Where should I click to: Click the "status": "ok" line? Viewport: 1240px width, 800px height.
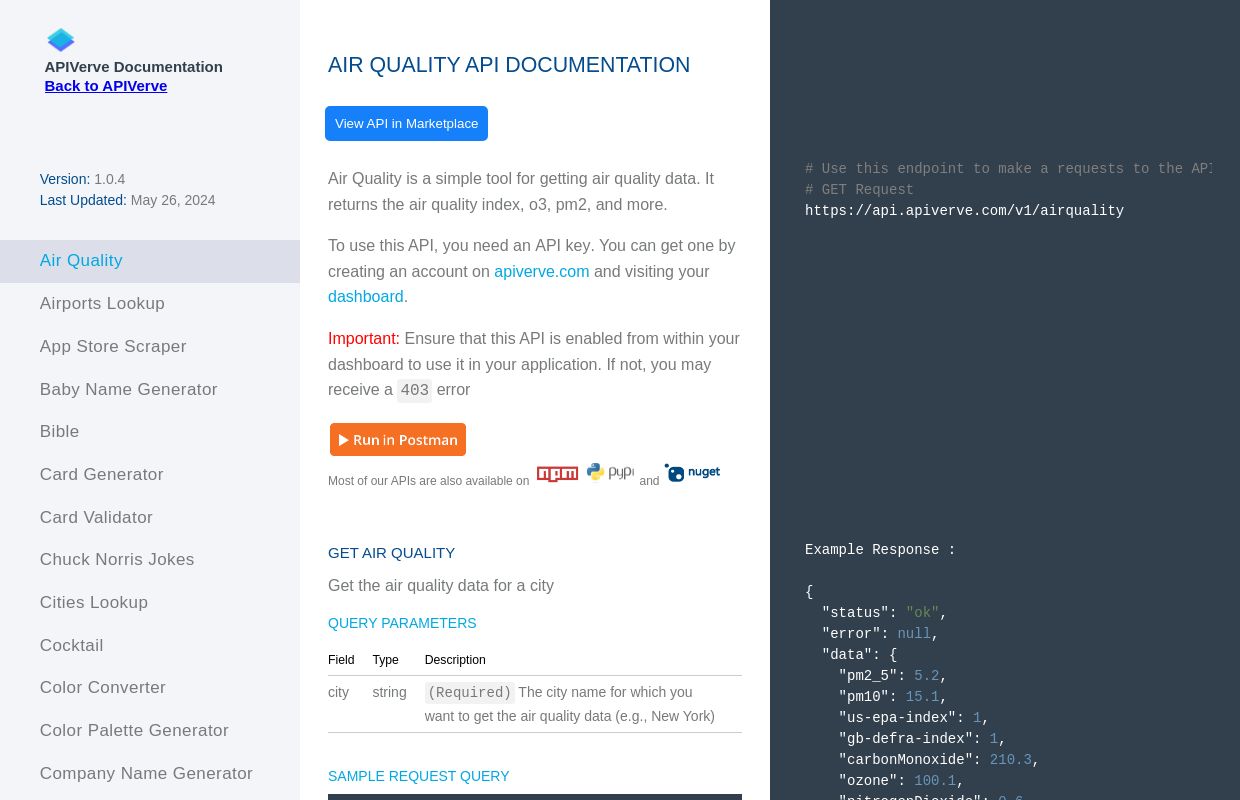click(x=884, y=613)
